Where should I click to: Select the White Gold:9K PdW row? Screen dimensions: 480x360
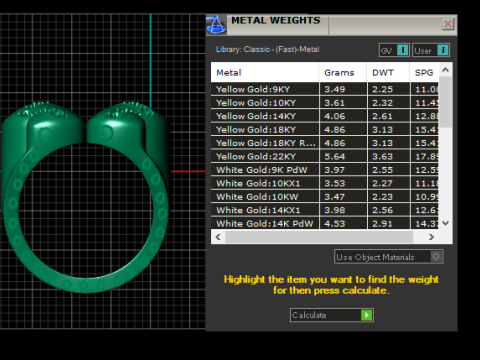coord(325,170)
